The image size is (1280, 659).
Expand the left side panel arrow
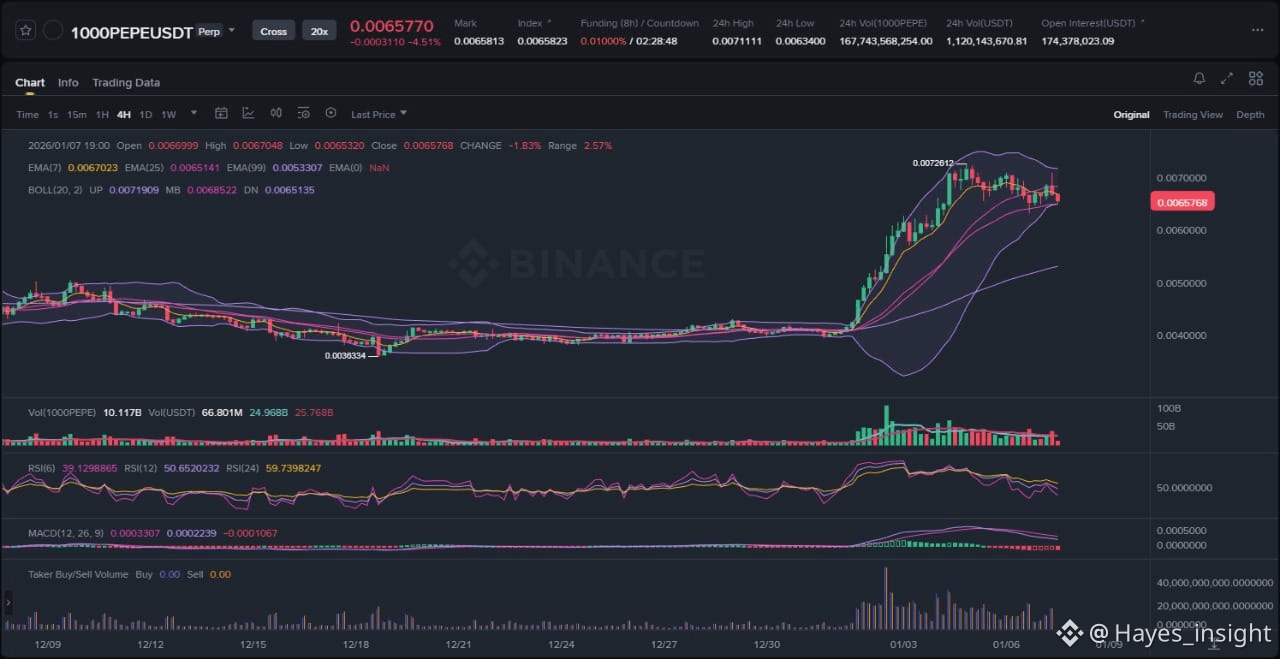click(9, 602)
